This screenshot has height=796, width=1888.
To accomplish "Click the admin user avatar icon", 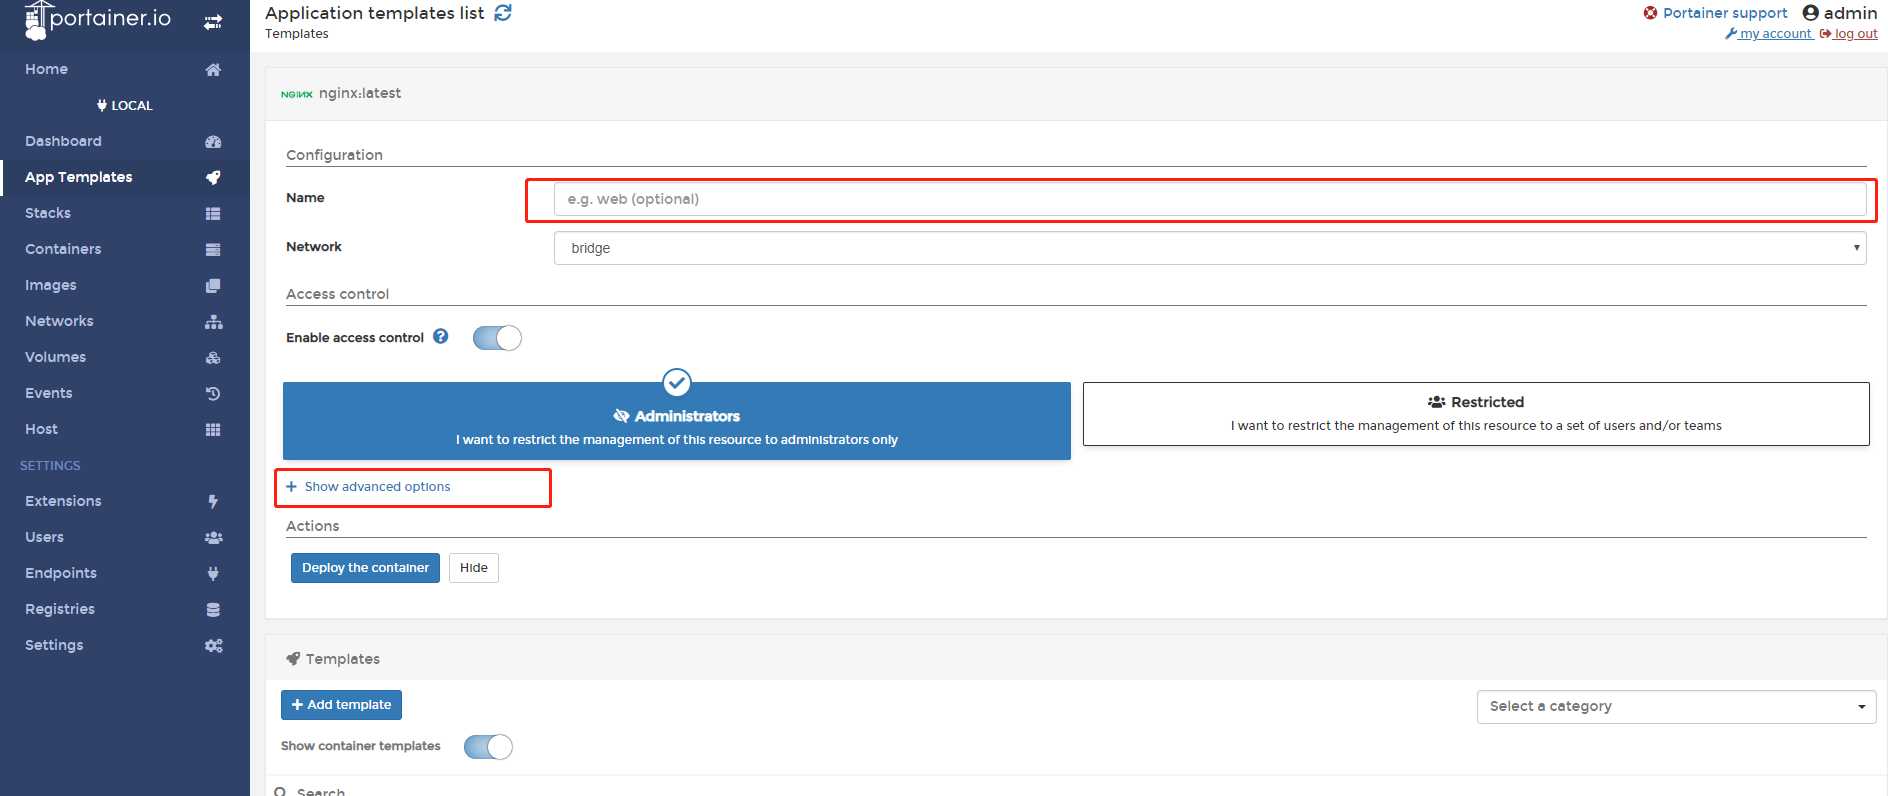I will pos(1810,13).
